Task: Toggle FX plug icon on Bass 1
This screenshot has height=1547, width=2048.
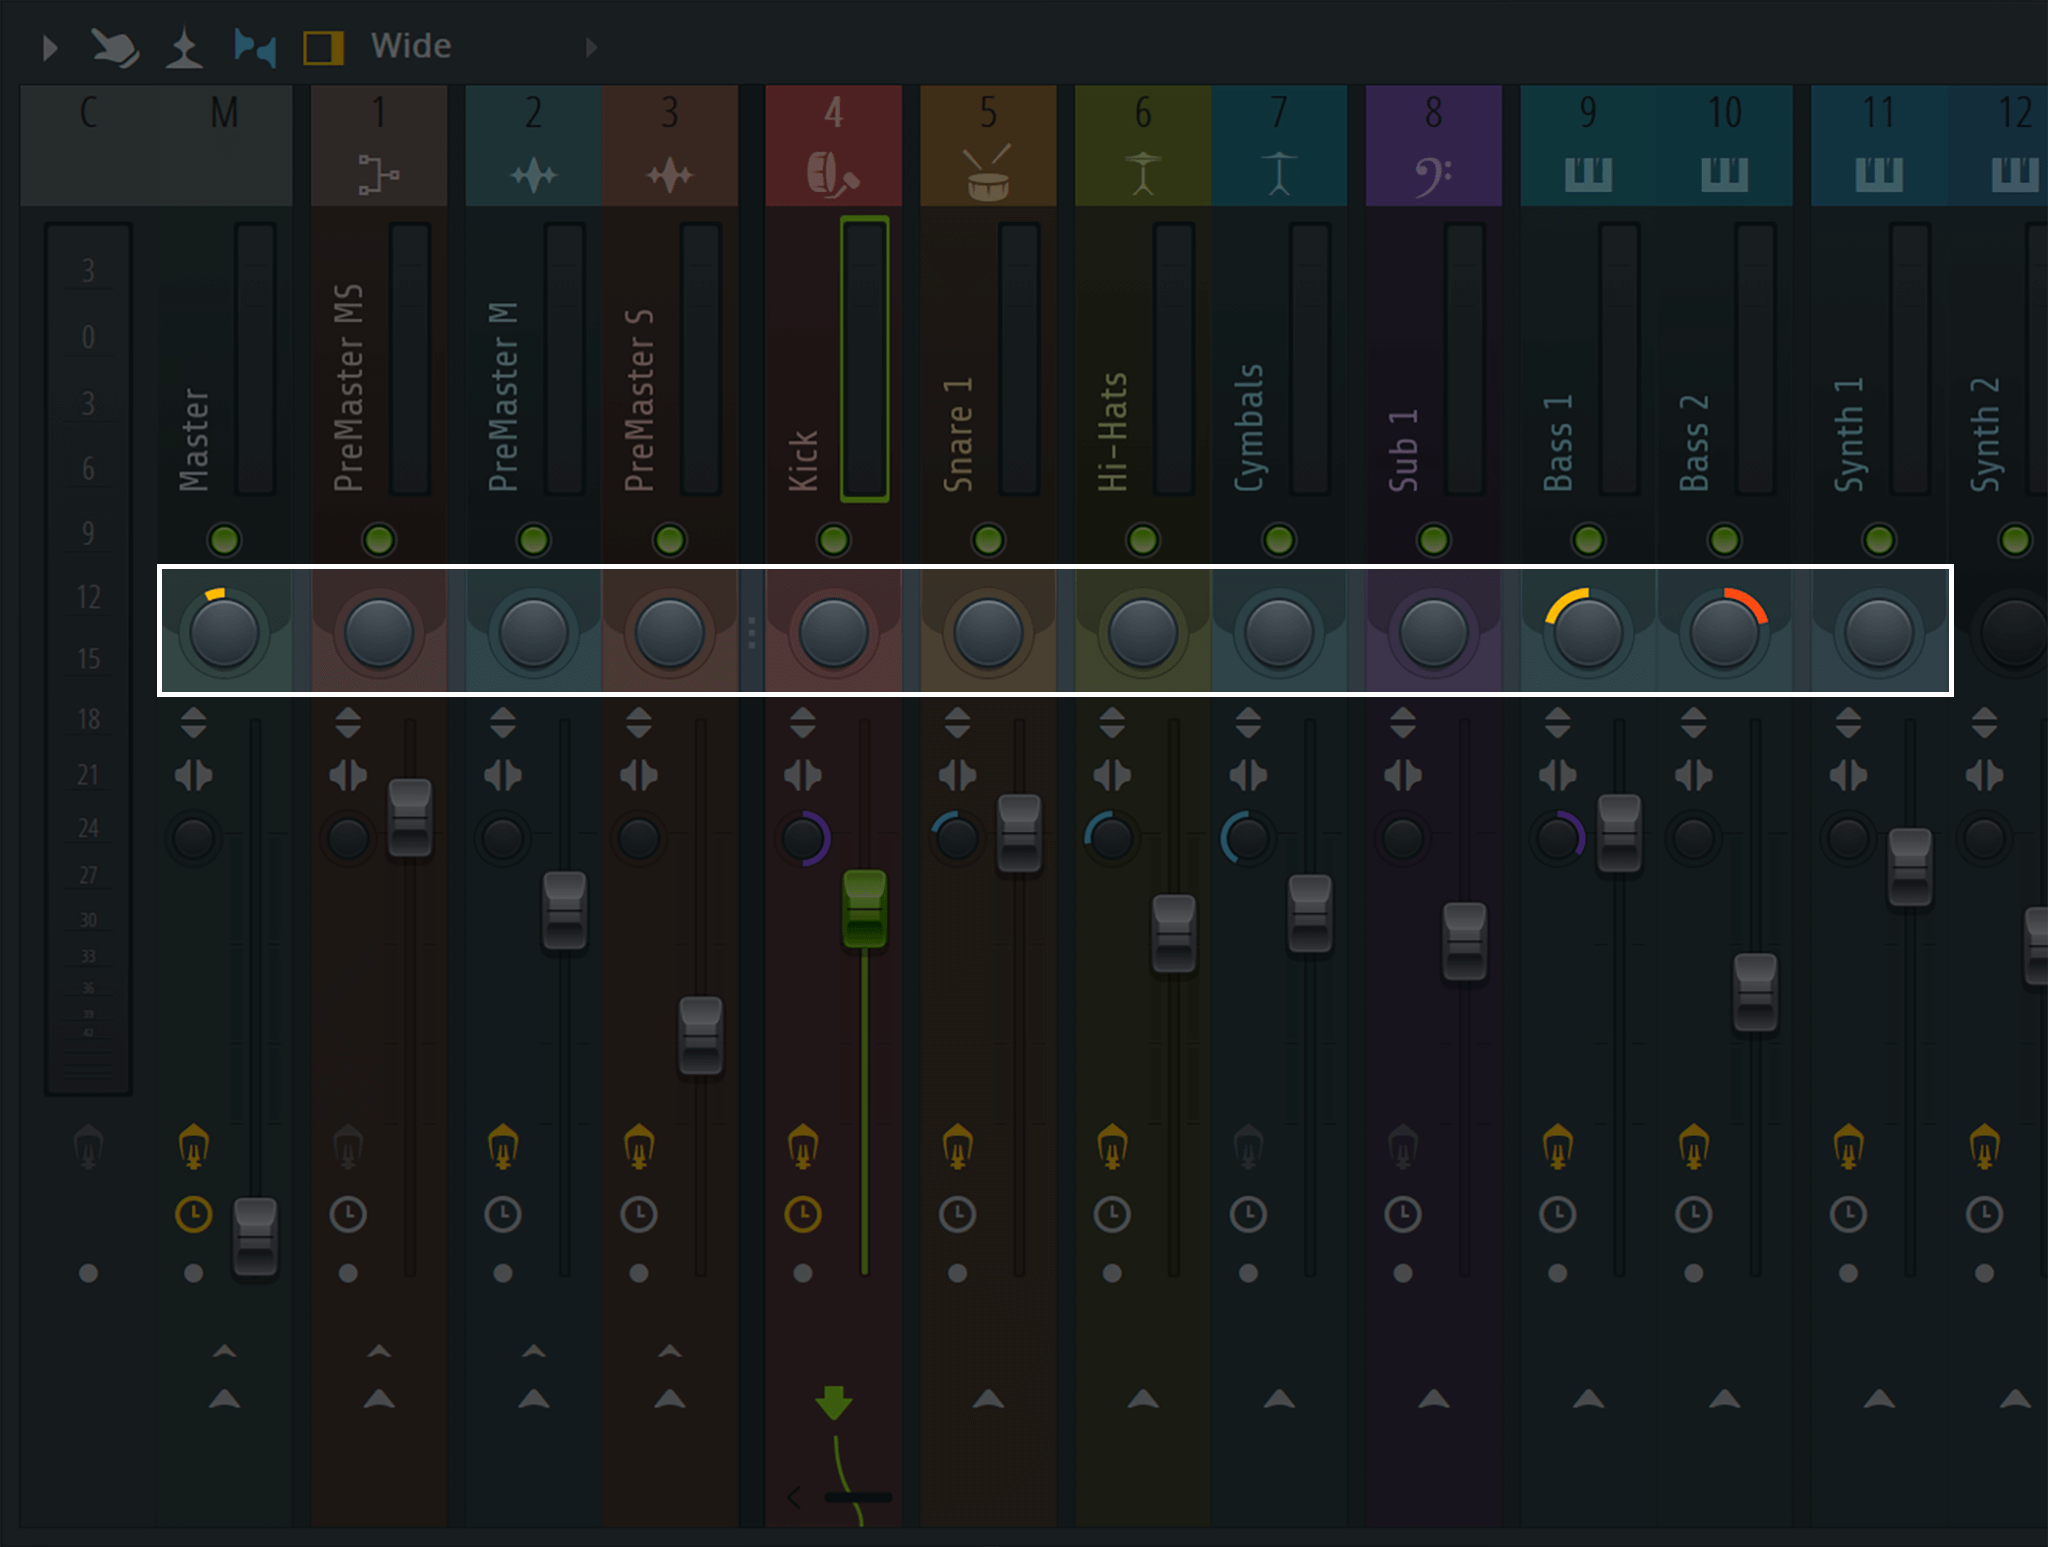Action: tap(1557, 1147)
